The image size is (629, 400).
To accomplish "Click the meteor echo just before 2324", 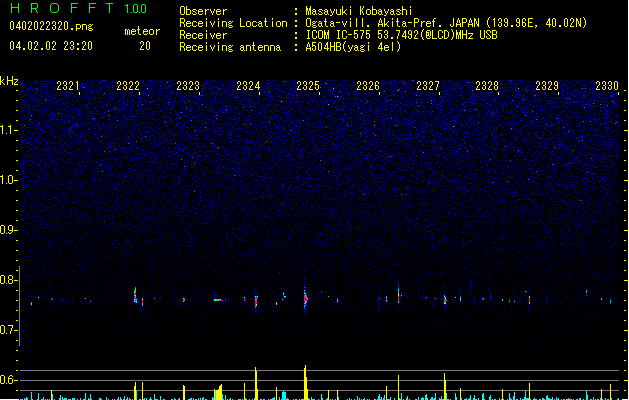I will 256,301.
